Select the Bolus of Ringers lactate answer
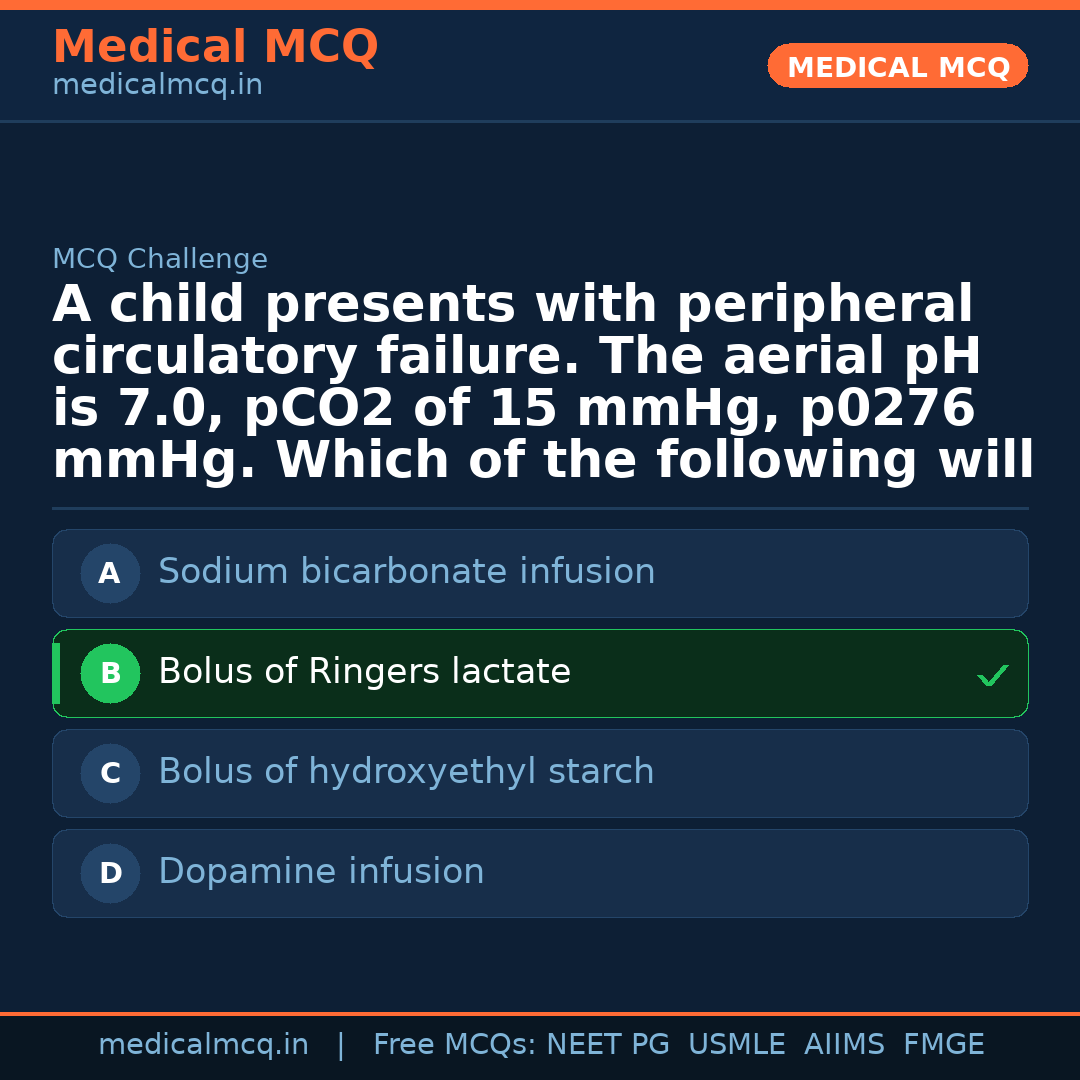The image size is (1080, 1080). click(x=364, y=672)
